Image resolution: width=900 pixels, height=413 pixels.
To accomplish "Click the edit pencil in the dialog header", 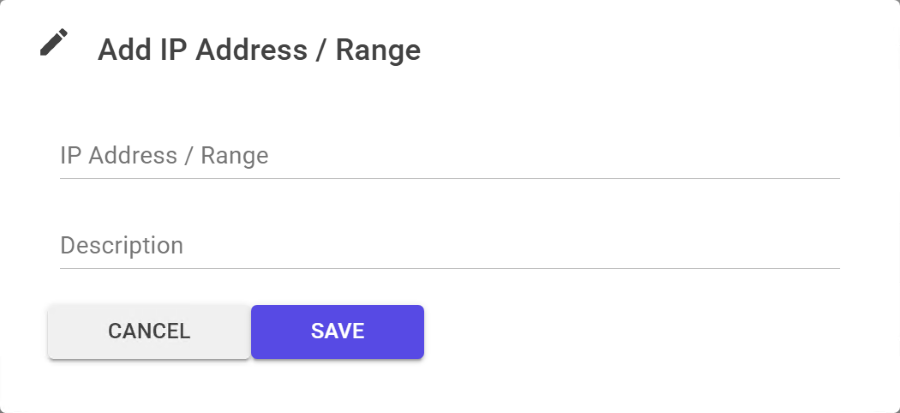I will click(x=54, y=43).
